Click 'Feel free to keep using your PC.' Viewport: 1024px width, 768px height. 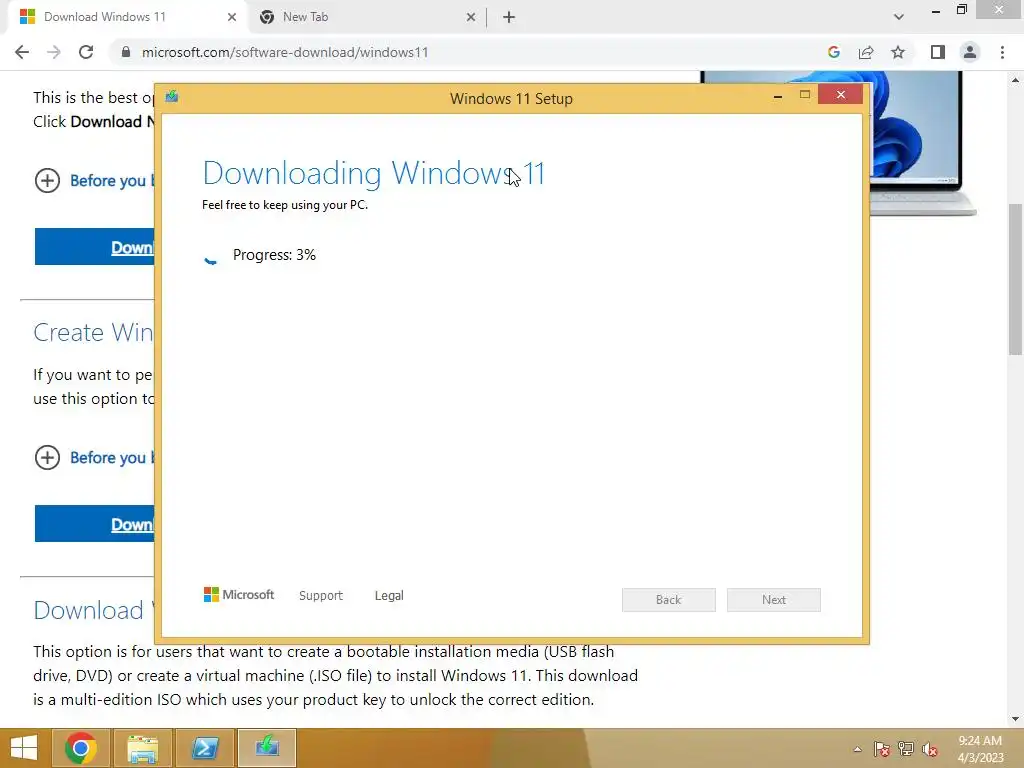tap(285, 205)
